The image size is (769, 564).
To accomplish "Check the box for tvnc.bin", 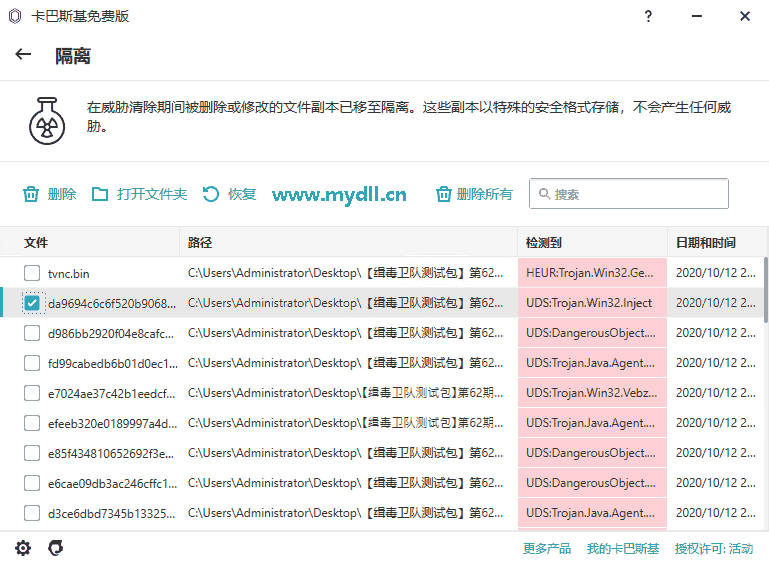I will point(32,273).
